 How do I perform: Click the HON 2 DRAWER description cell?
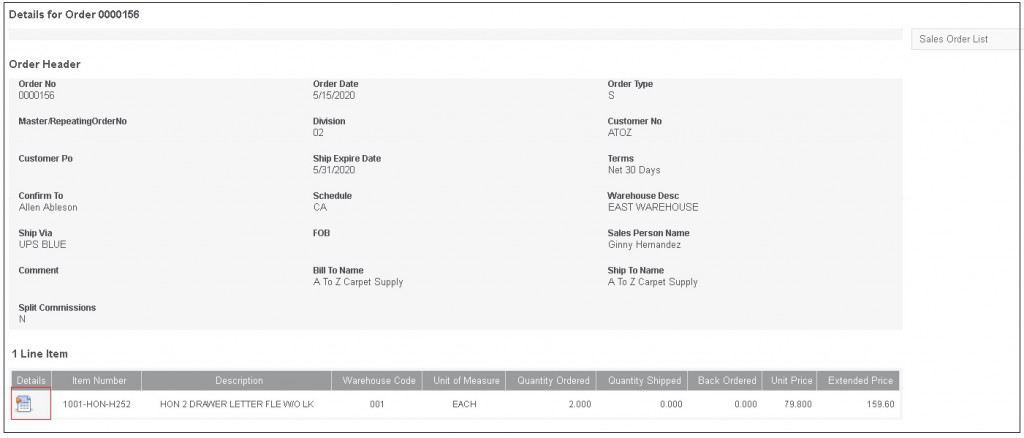coord(236,405)
